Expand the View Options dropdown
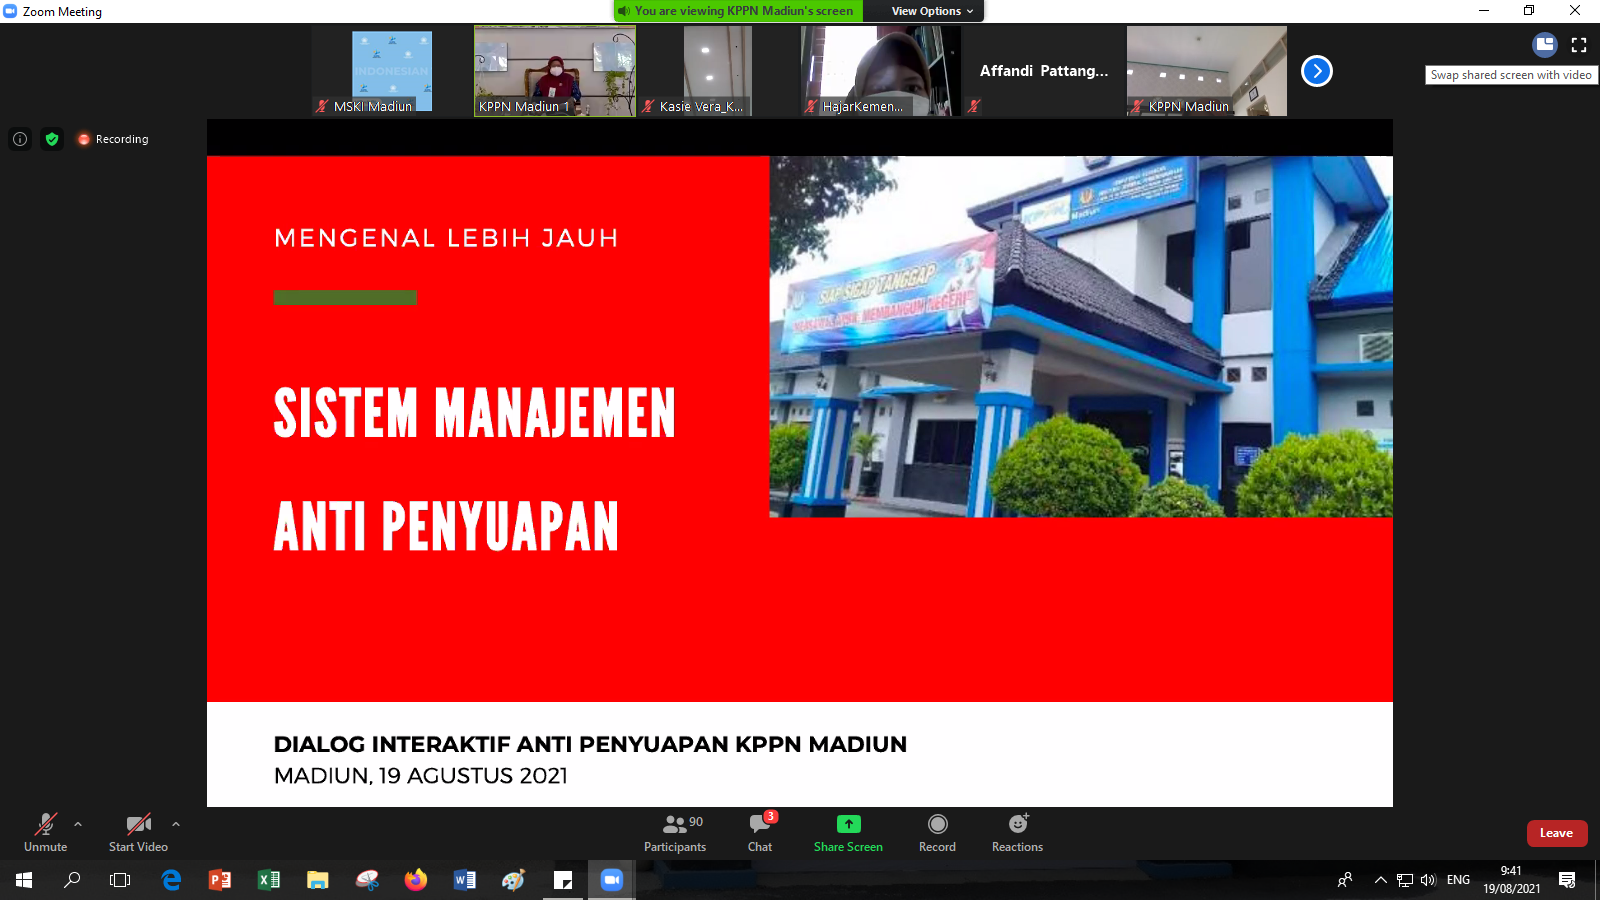Viewport: 1600px width, 900px height. 932,11
